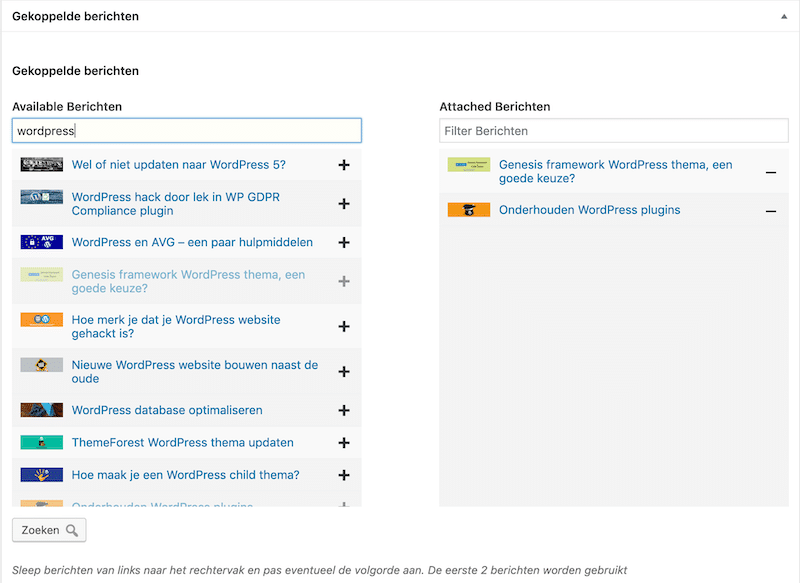
Task: Open 'WordPress database optimaliseren' link
Action: [167, 410]
